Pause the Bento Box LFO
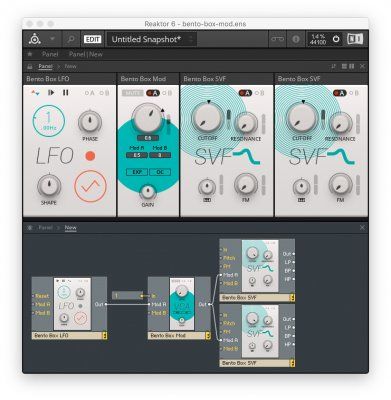 click(66, 93)
